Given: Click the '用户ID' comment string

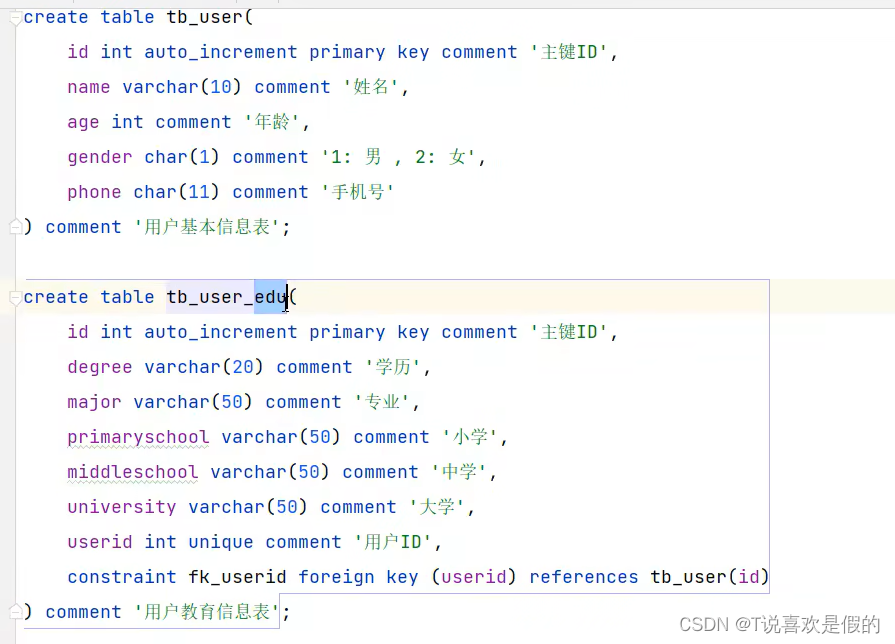Looking at the screenshot, I should pyautogui.click(x=393, y=542).
